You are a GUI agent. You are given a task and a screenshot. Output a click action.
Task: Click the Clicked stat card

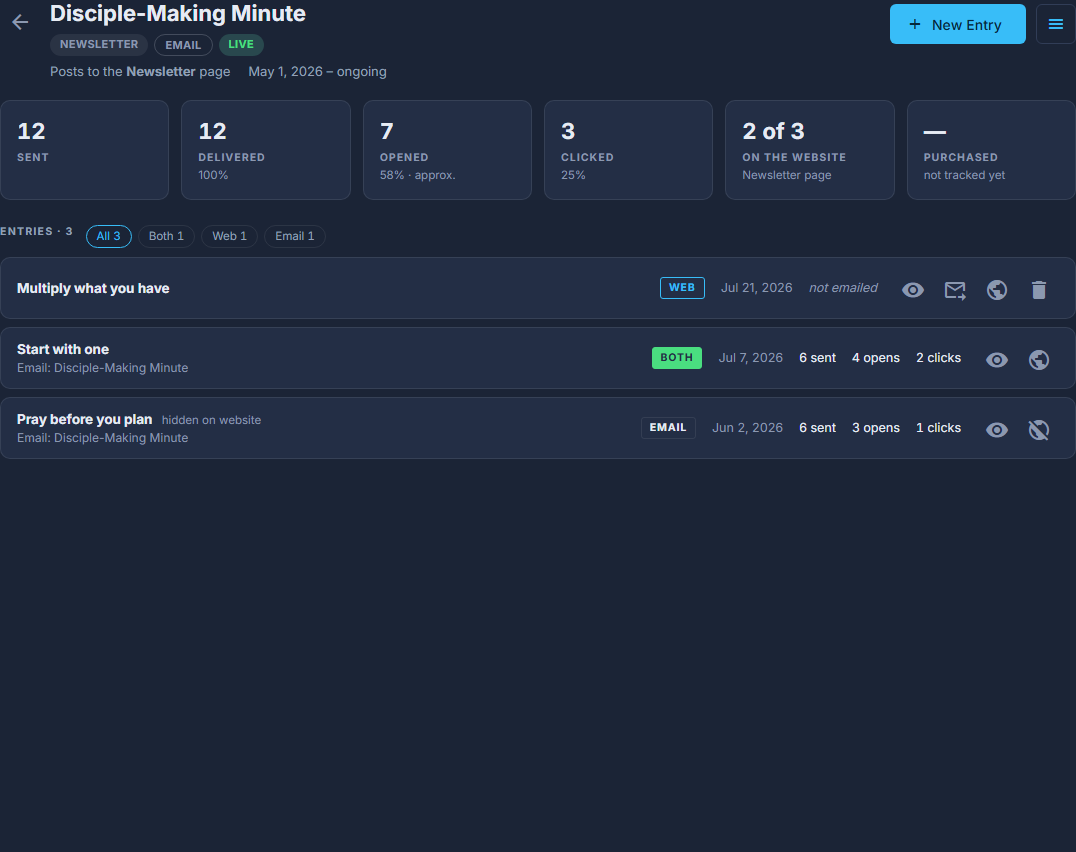(x=629, y=150)
